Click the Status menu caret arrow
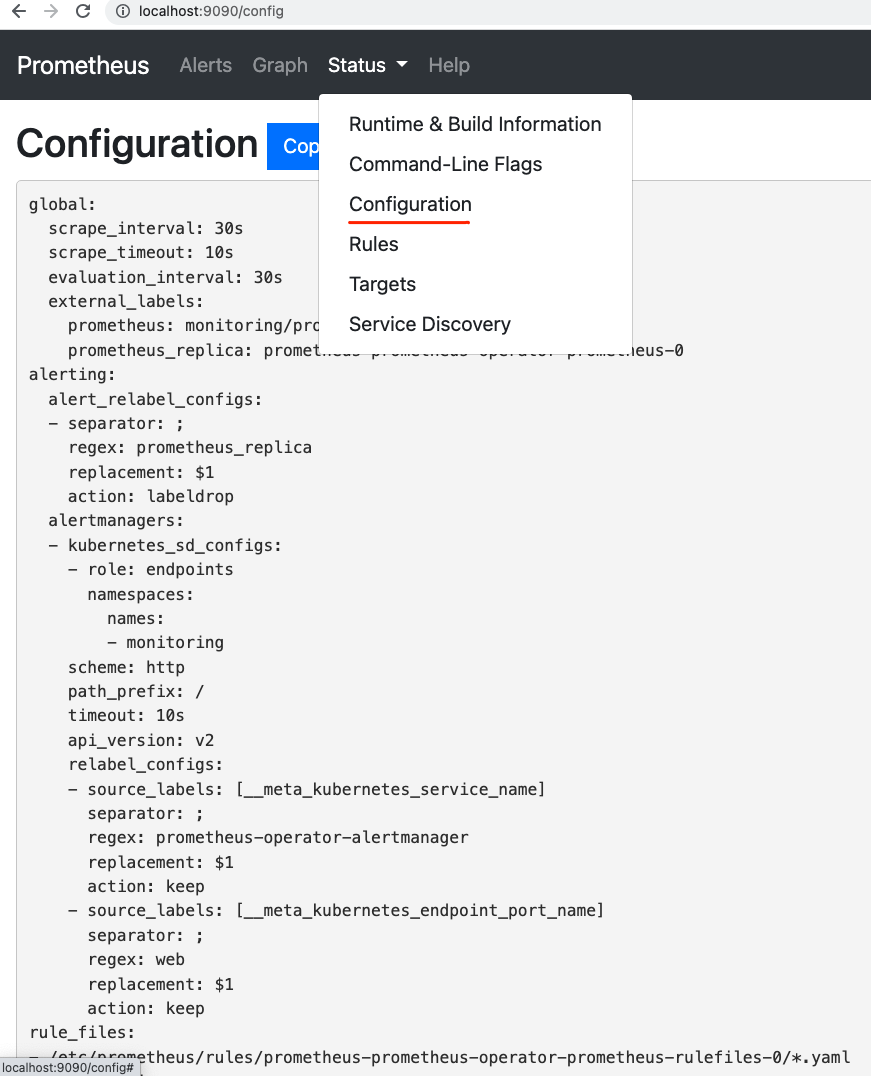This screenshot has height=1076, width=871. click(x=402, y=66)
